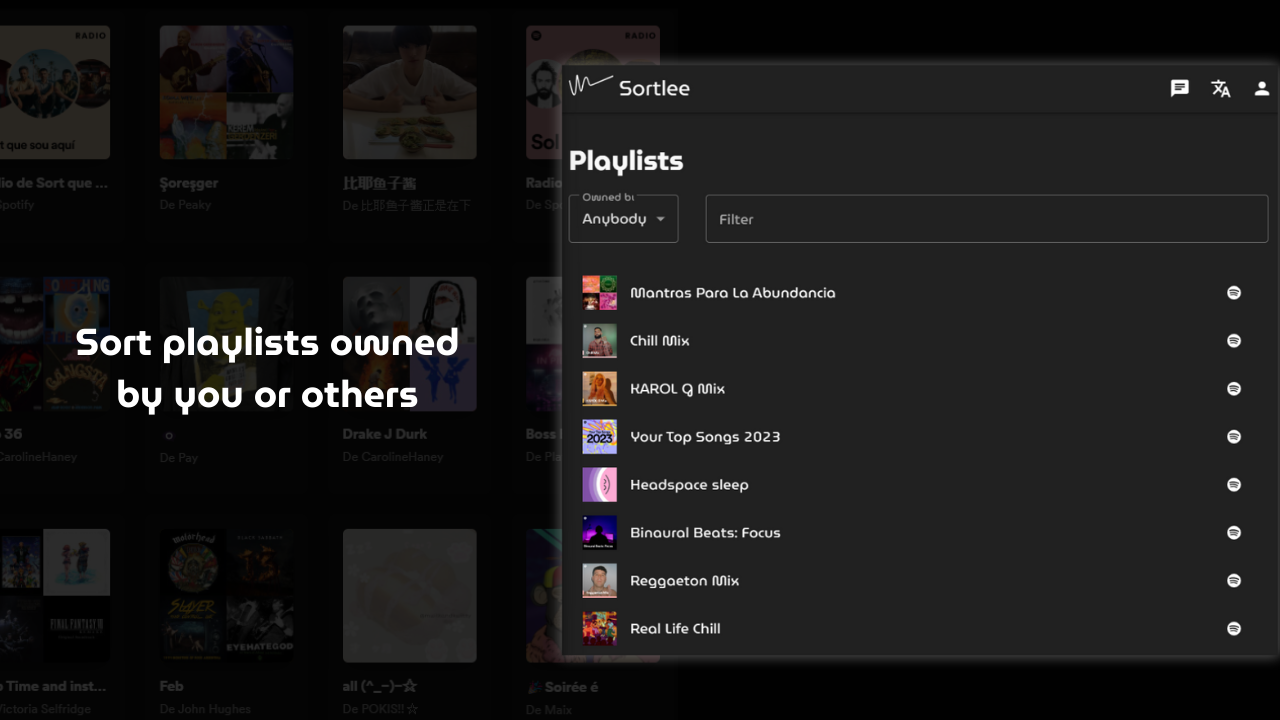Open the Reggaeton Mix playlist title
1280x720 pixels.
pyautogui.click(x=685, y=581)
